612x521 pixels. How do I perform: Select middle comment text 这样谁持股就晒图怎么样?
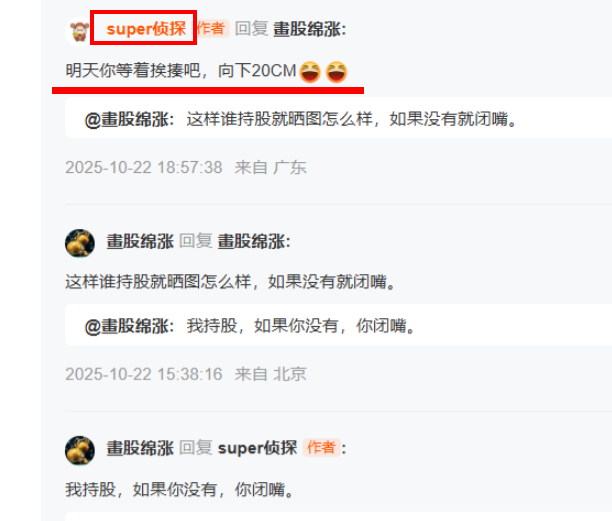(x=158, y=281)
